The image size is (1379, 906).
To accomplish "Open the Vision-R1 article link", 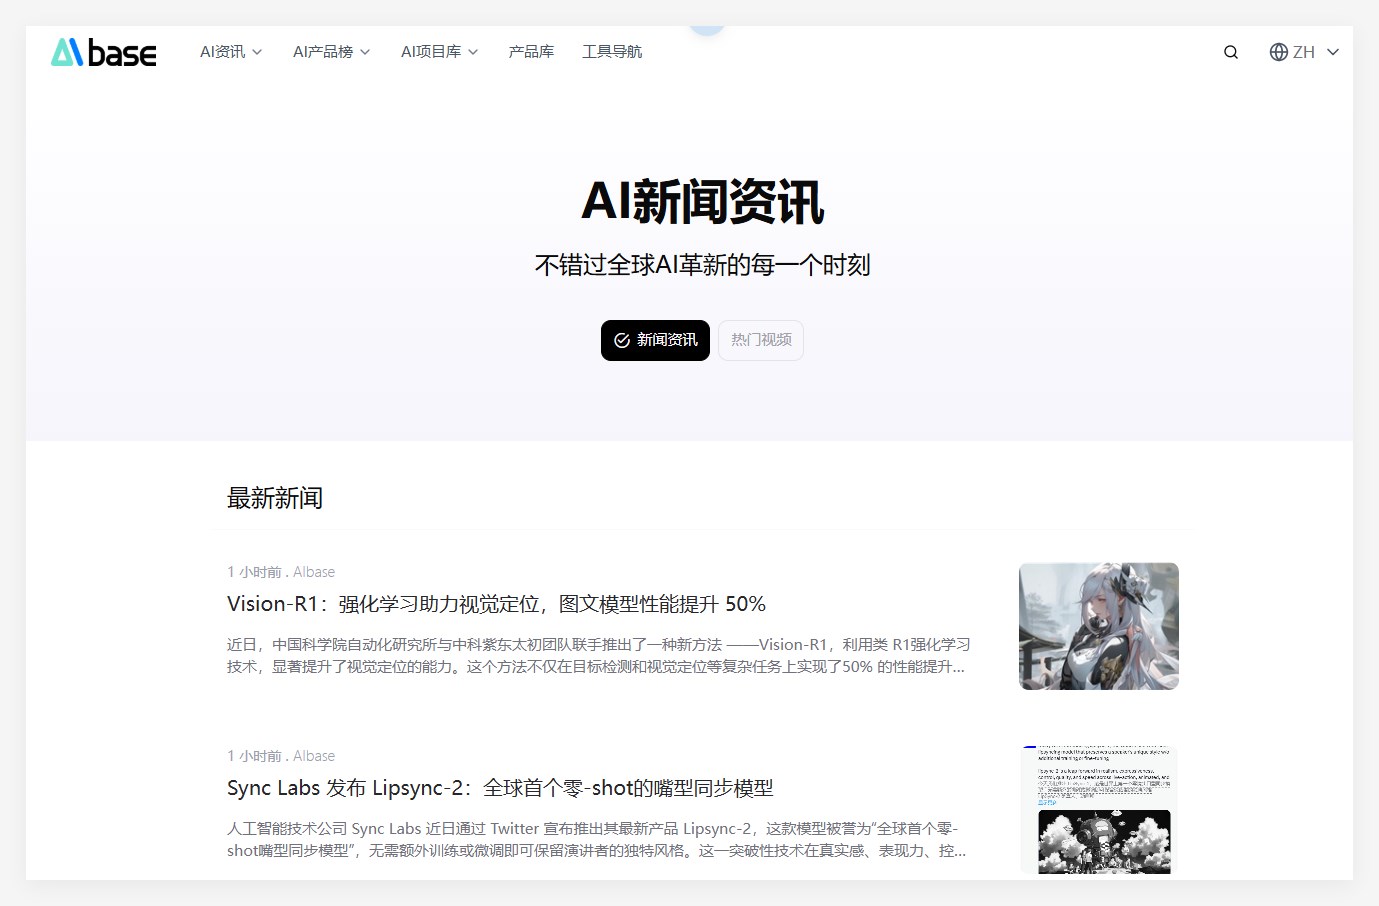I will (x=495, y=604).
